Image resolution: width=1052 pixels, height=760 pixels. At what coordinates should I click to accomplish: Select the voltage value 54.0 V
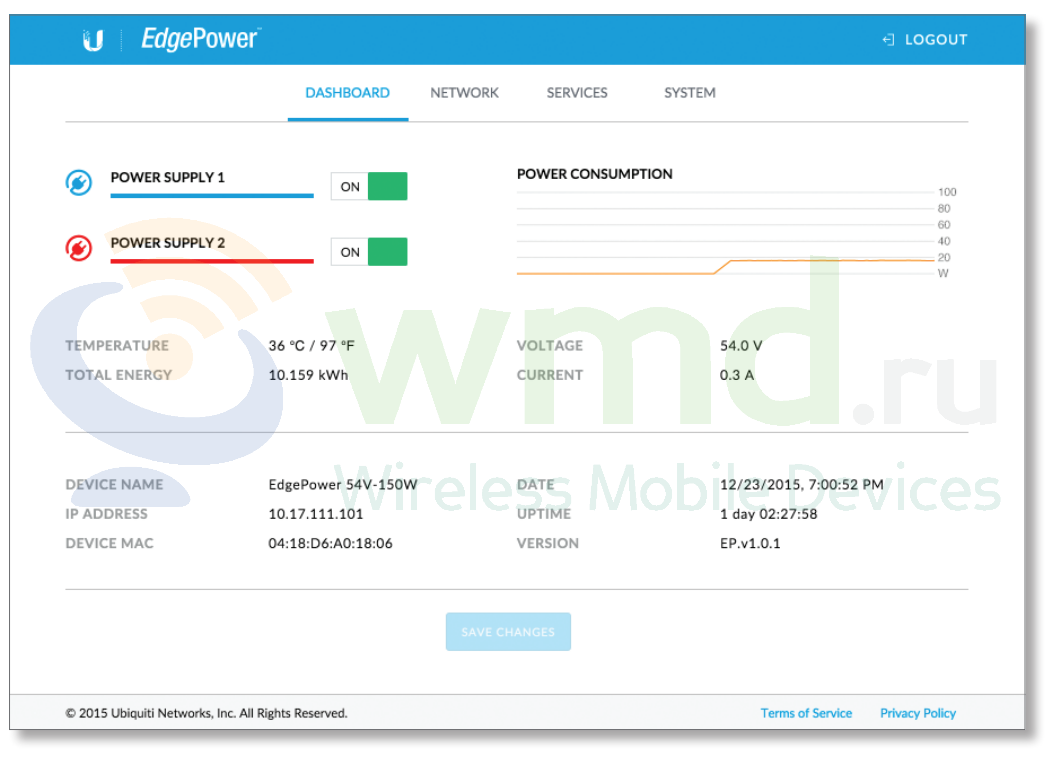741,345
